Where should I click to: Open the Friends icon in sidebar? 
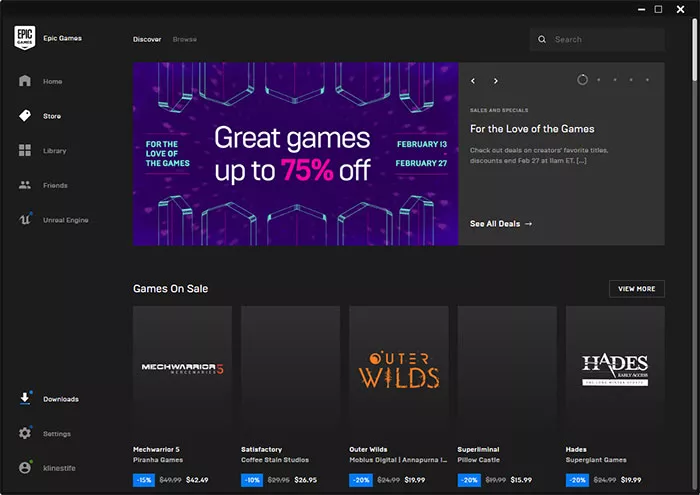(25, 185)
